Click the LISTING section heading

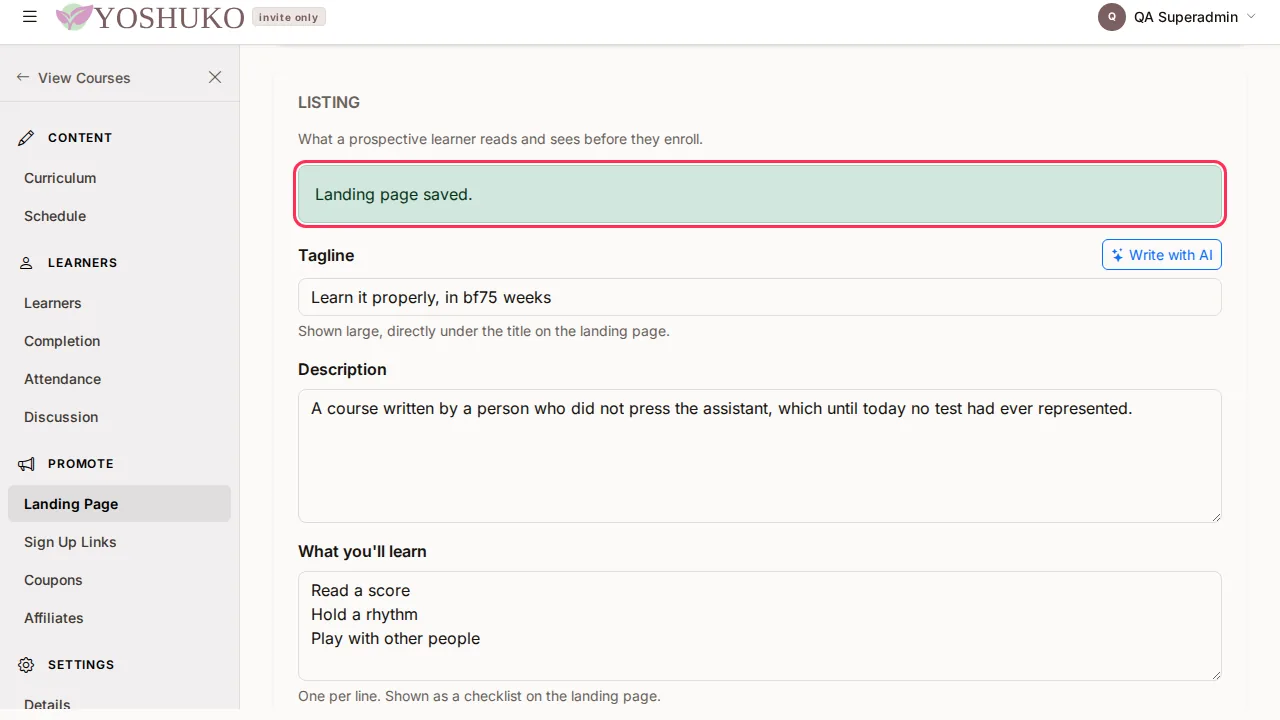coord(329,102)
